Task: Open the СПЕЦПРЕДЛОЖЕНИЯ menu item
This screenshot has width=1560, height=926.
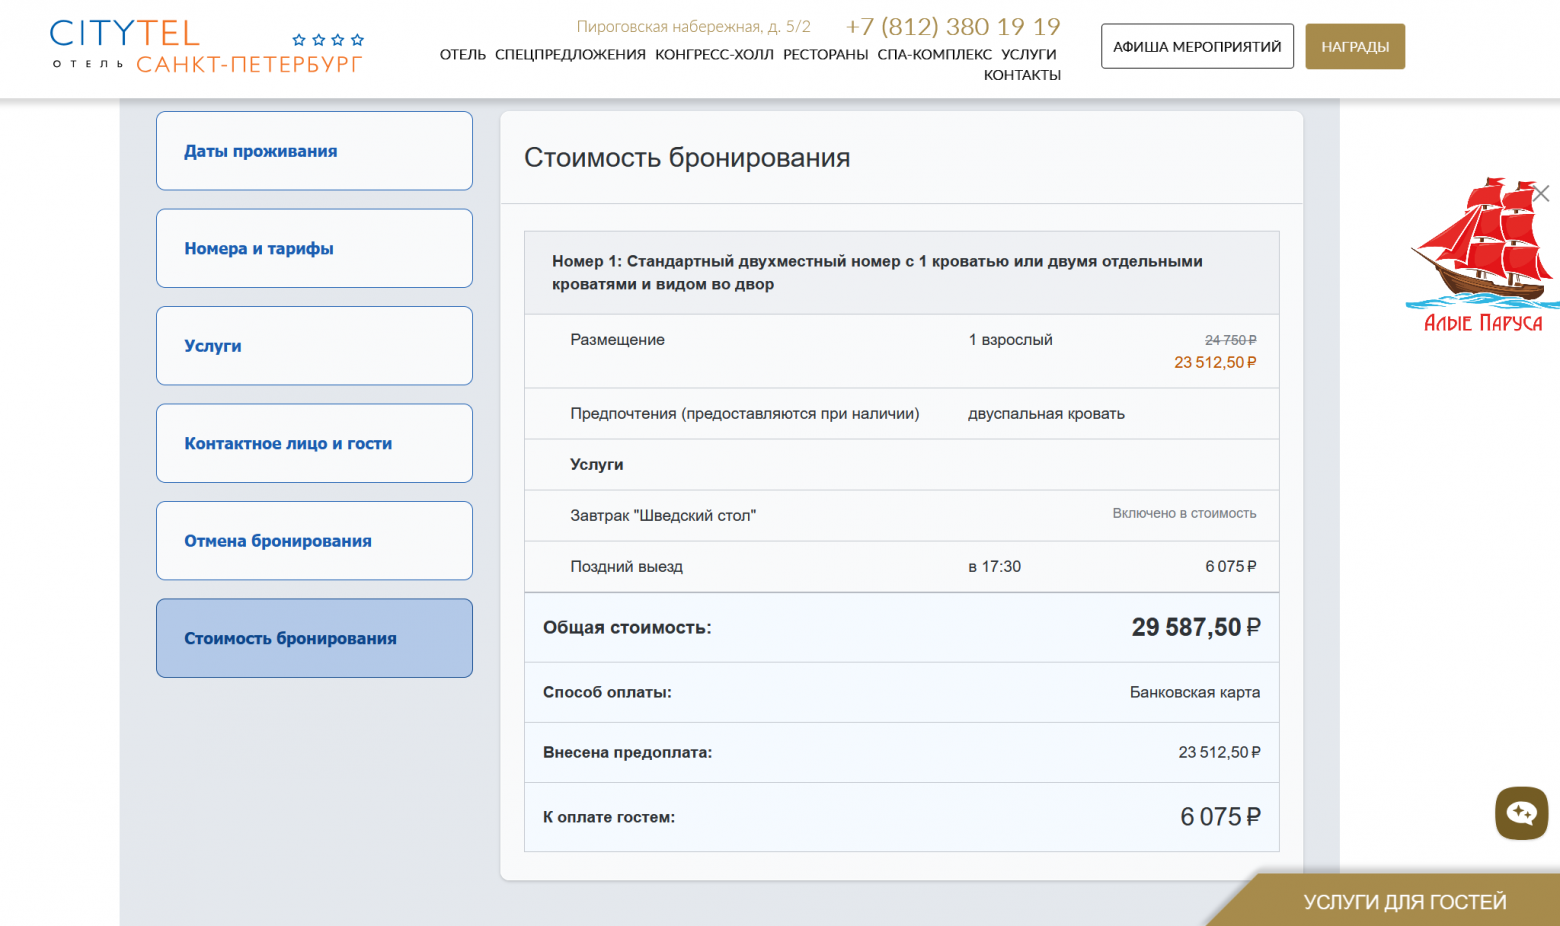Action: pos(570,54)
